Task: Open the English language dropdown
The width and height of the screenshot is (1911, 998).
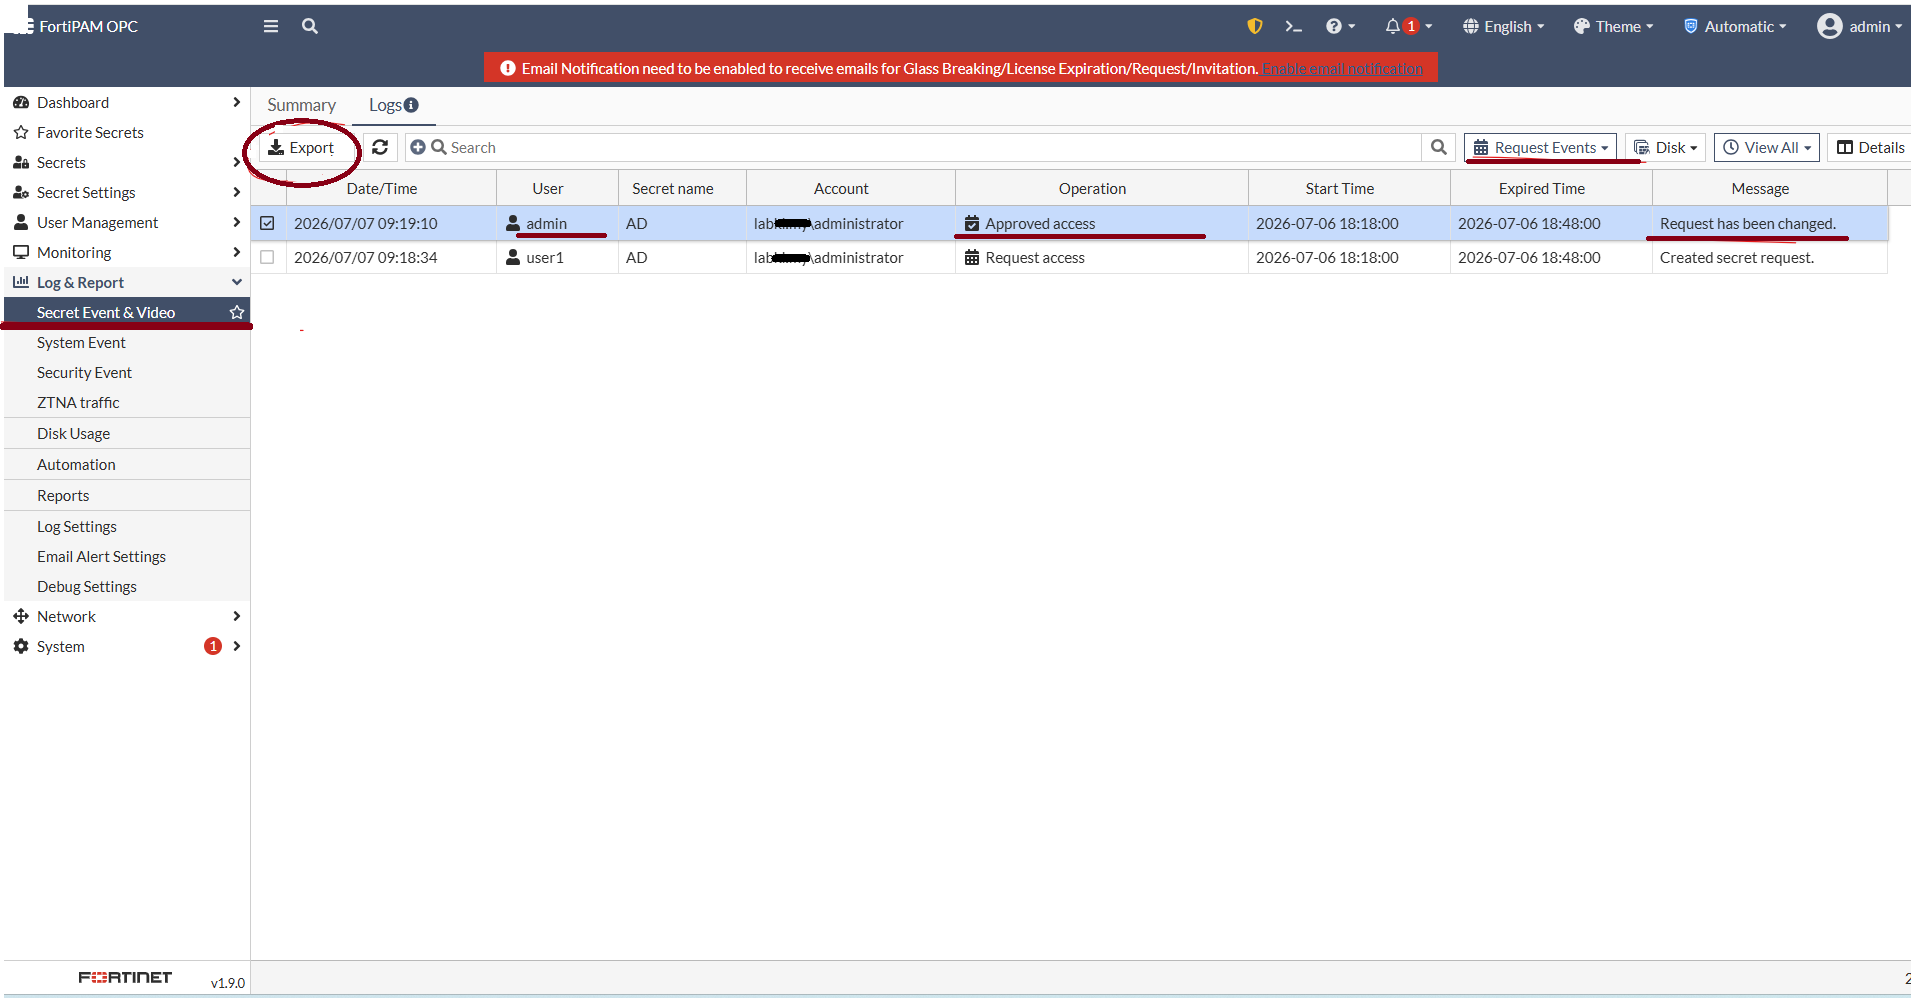Action: pyautogui.click(x=1503, y=26)
